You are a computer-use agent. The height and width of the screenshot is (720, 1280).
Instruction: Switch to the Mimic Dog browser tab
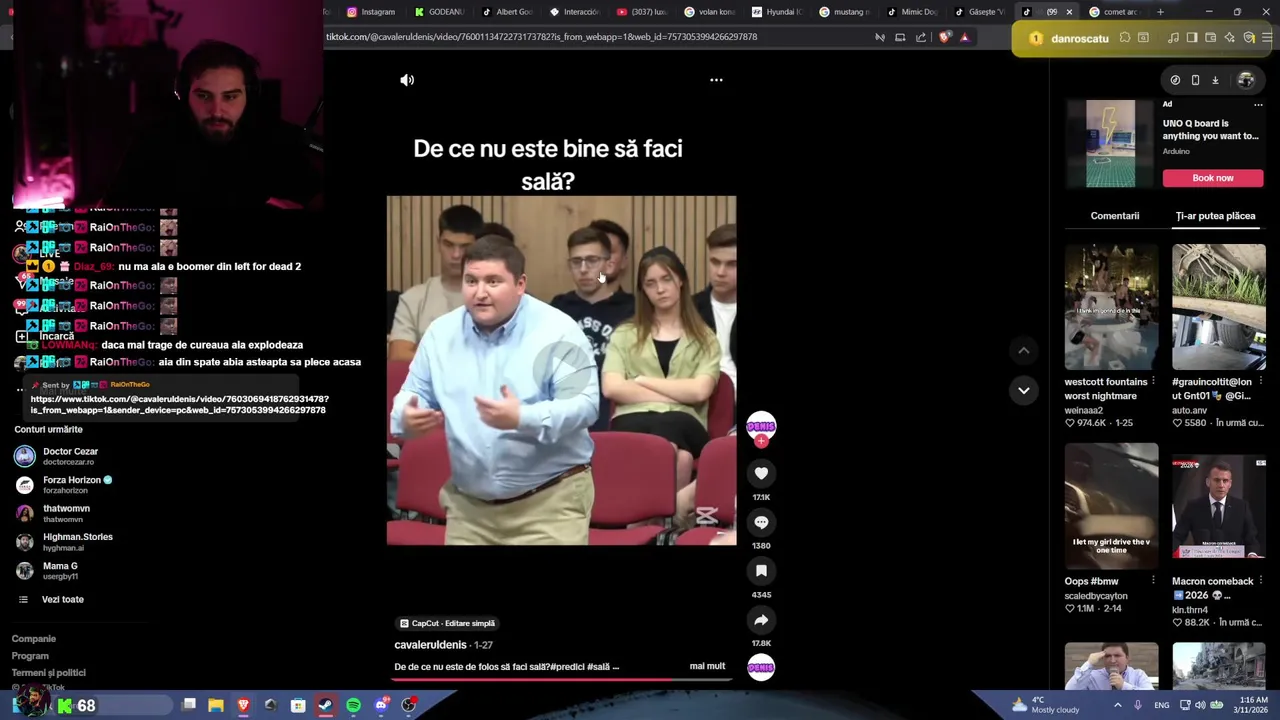pyautogui.click(x=912, y=12)
